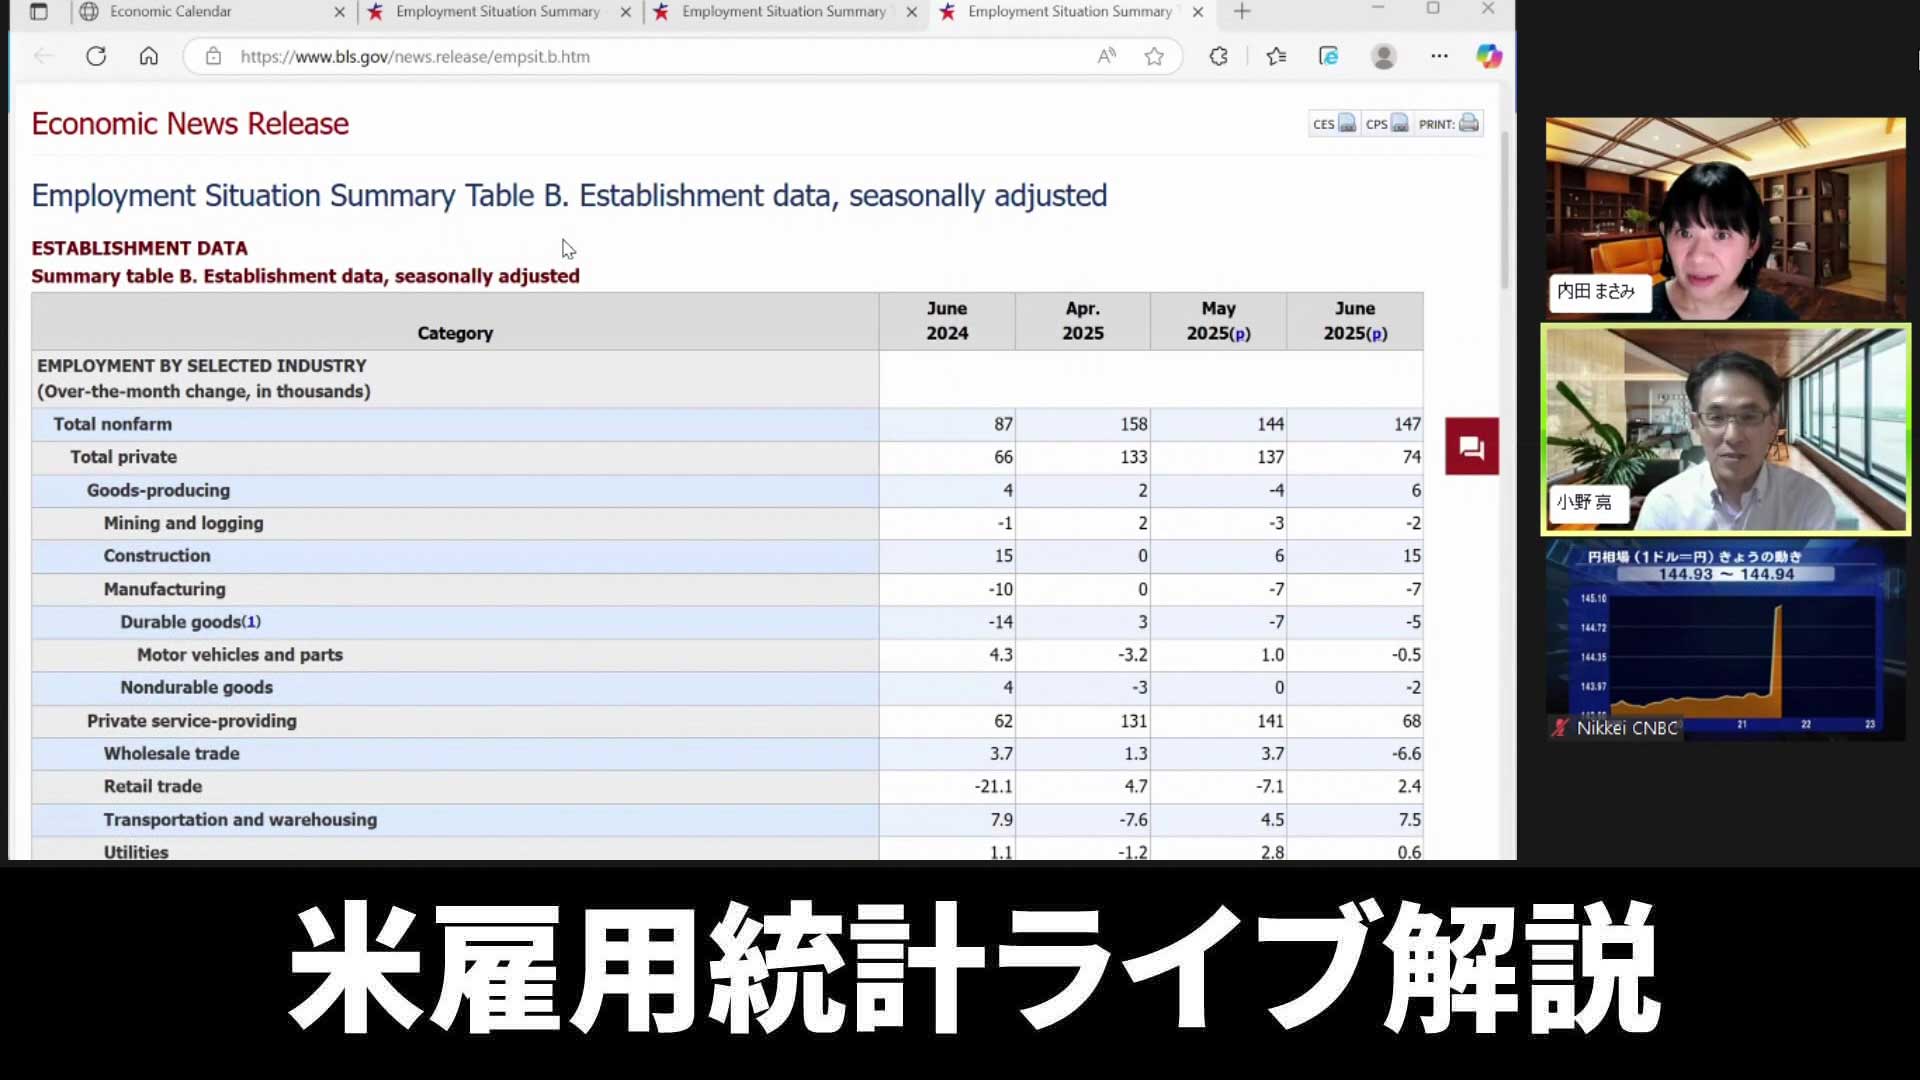
Task: Open Settings and more ellipsis menu
Action: pyautogui.click(x=1439, y=57)
